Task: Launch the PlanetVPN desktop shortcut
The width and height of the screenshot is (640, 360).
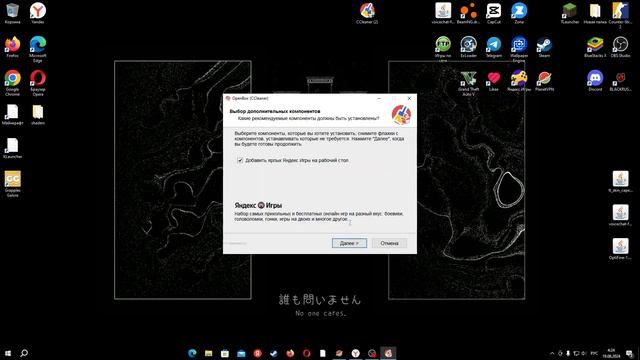Action: pyautogui.click(x=544, y=80)
